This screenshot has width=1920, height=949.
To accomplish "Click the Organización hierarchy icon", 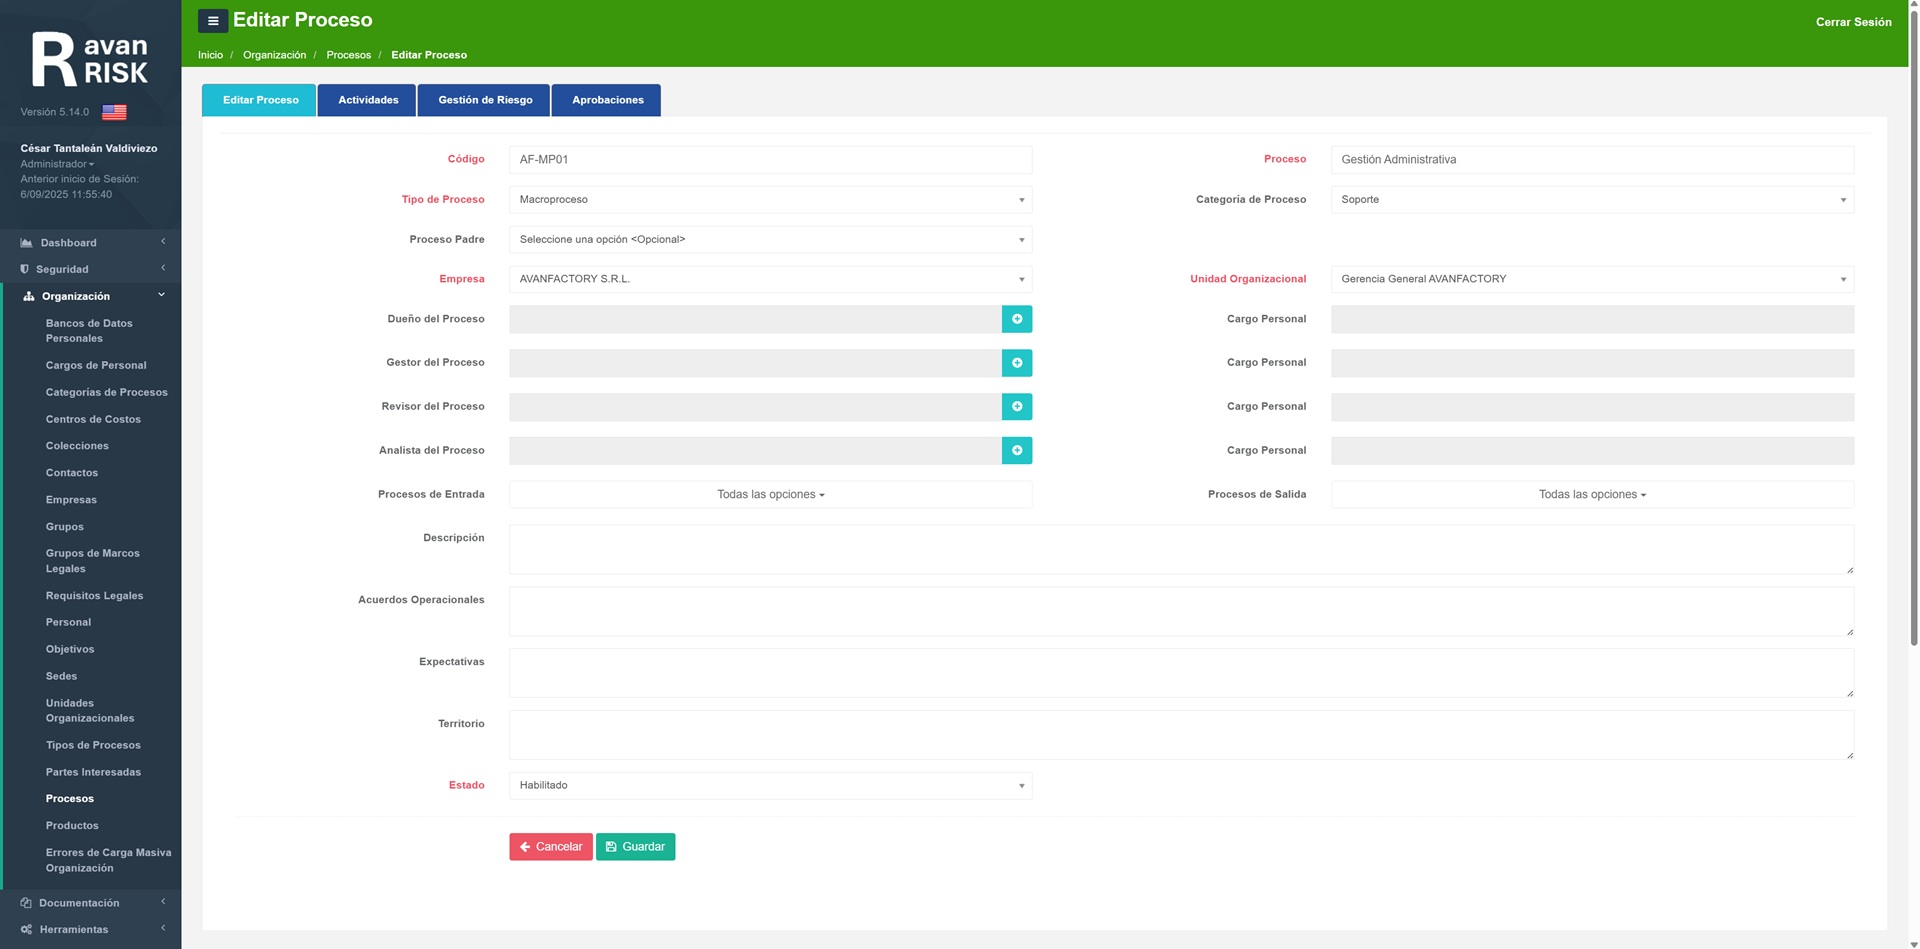I will tap(29, 296).
